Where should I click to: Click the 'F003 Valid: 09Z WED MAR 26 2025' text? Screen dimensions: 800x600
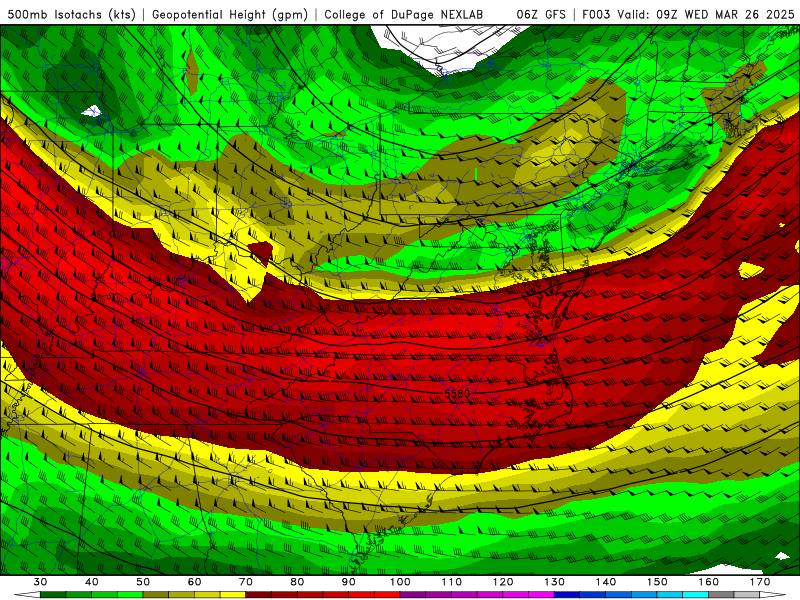688,14
